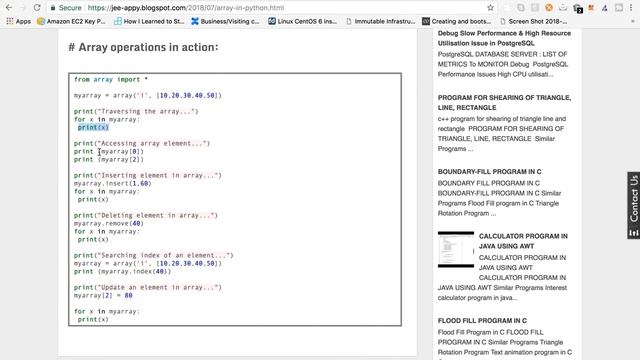Expand the bookmarks overflow chevron
The height and width of the screenshot is (360, 640).
tap(633, 21)
